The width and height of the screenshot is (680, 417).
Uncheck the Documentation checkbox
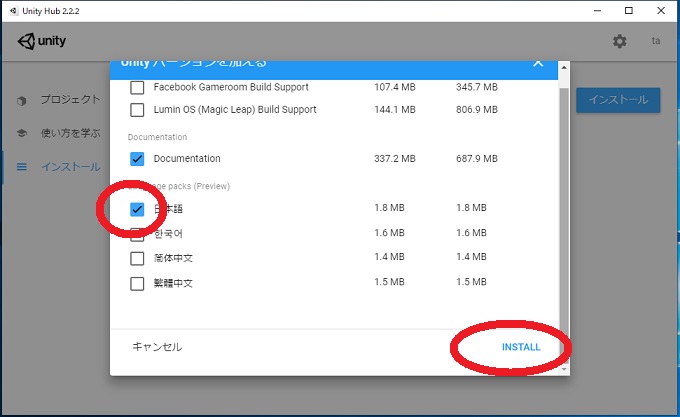137,159
